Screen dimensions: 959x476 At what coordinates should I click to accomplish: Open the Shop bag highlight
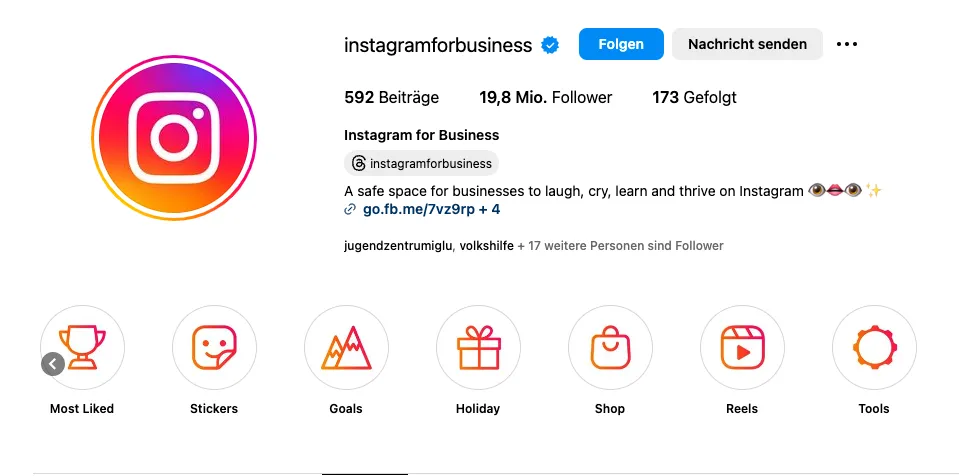610,348
